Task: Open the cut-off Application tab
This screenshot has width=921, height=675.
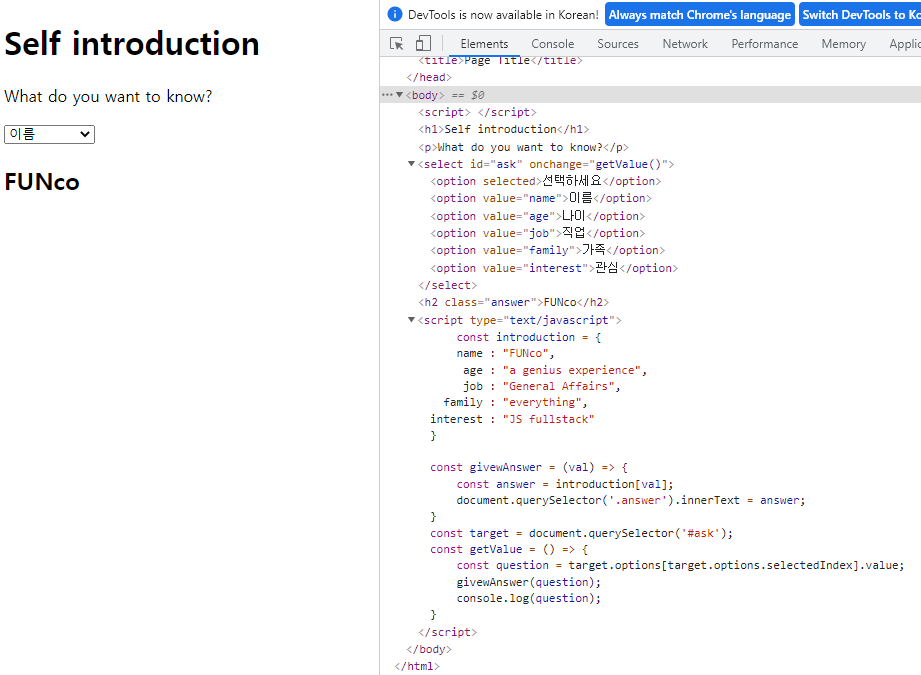Action: 905,43
